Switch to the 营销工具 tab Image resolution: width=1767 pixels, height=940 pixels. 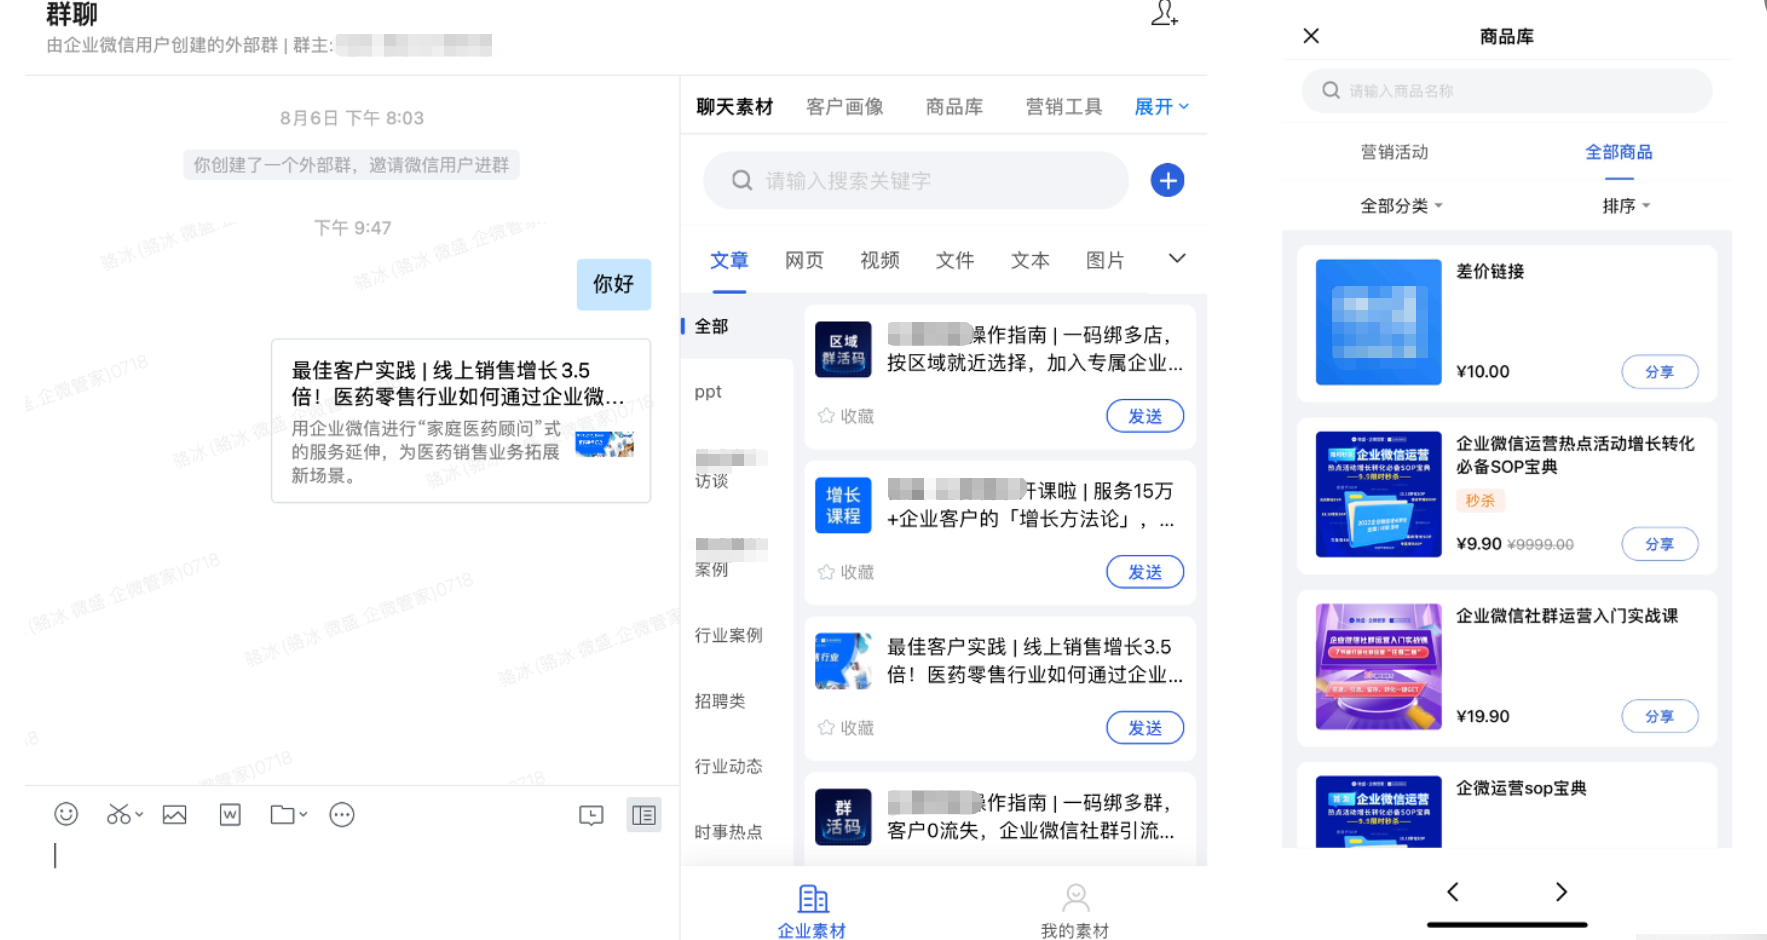pyautogui.click(x=1064, y=107)
